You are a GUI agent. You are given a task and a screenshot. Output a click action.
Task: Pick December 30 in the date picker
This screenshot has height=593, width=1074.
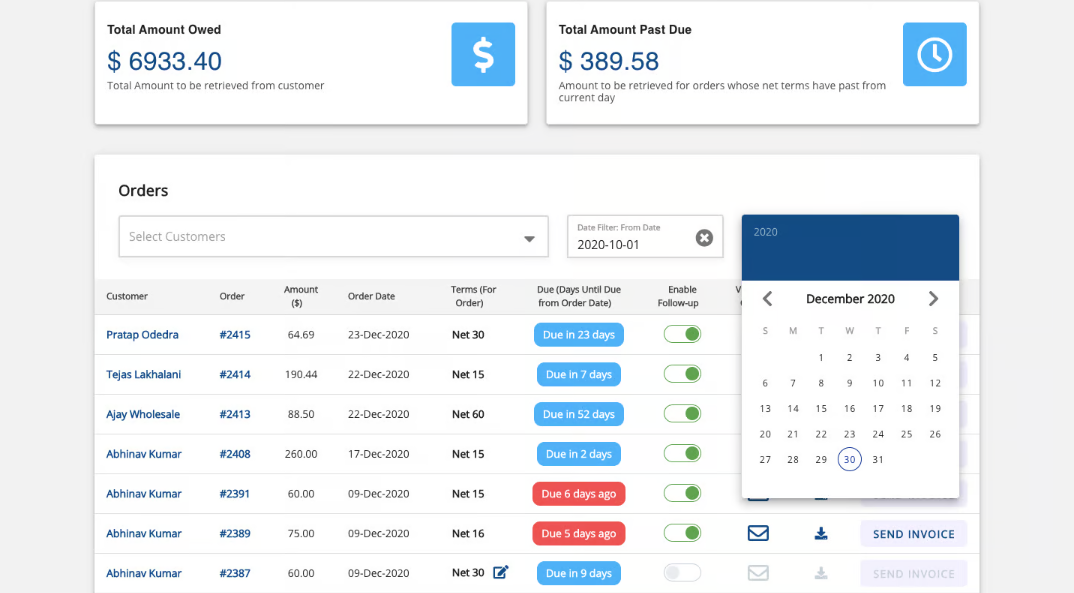pos(849,460)
